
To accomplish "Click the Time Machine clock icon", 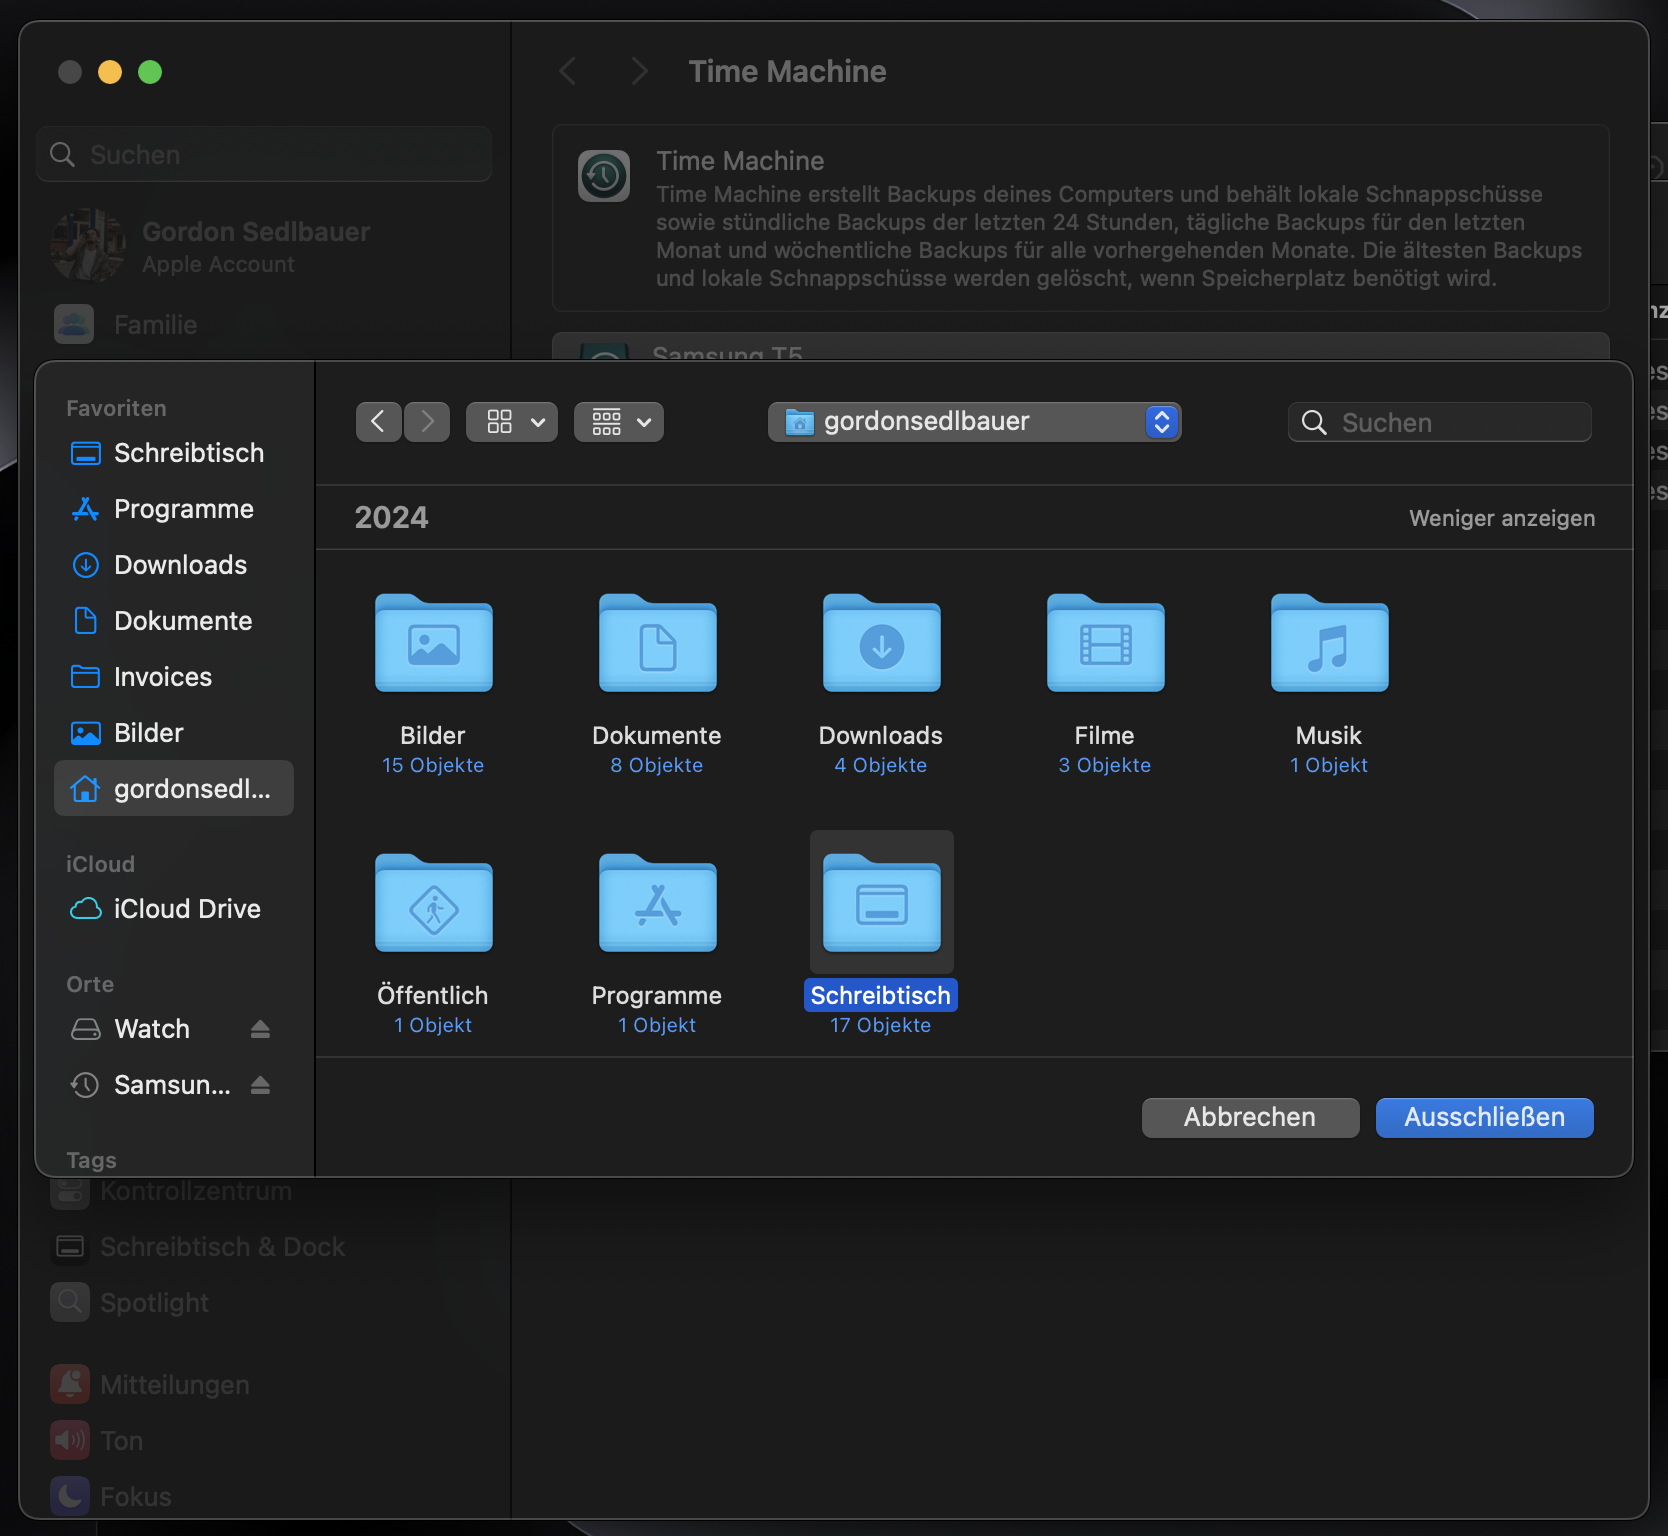I will point(604,176).
